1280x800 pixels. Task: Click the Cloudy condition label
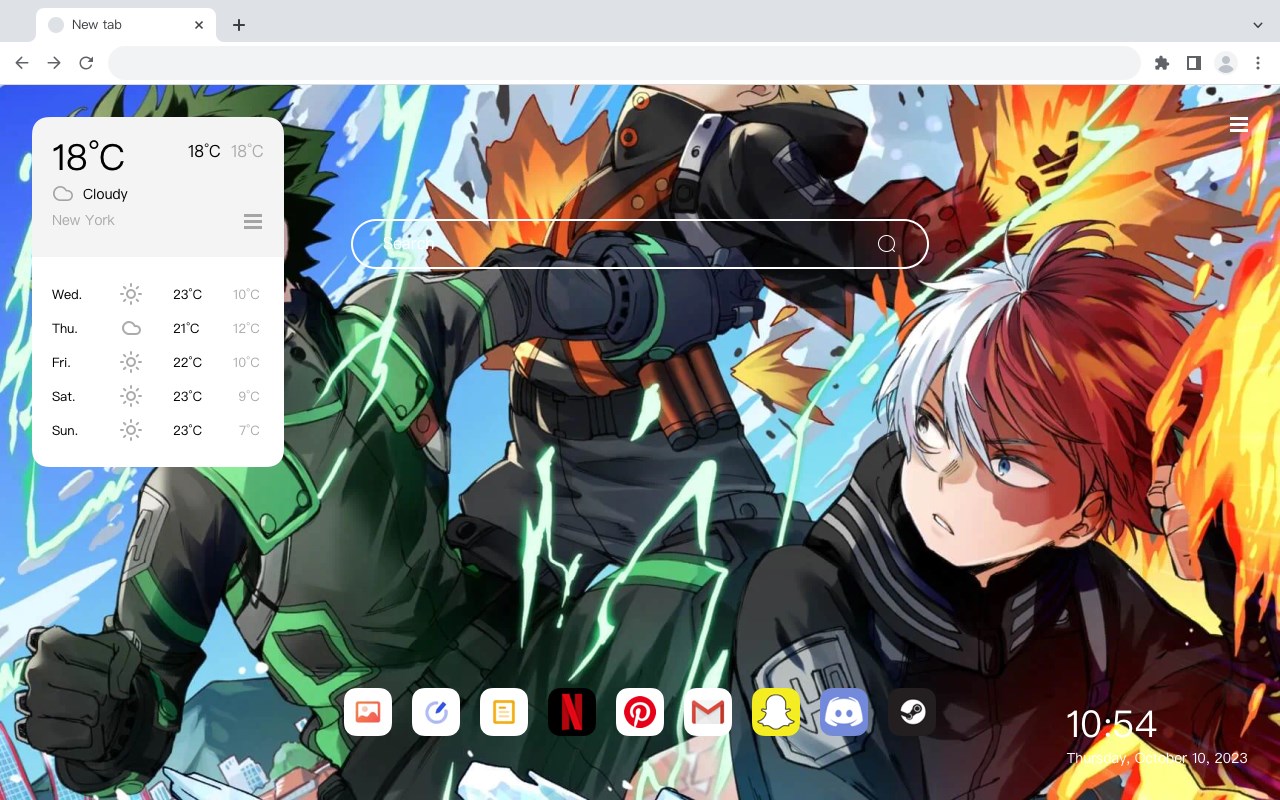105,194
